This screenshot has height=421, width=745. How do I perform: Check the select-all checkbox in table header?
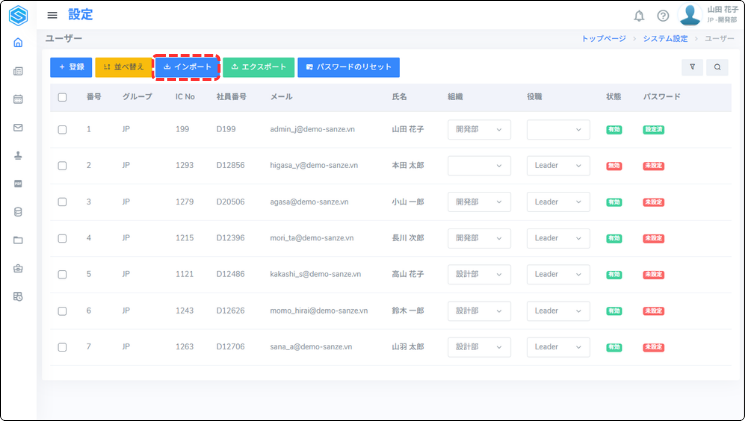[x=62, y=97]
